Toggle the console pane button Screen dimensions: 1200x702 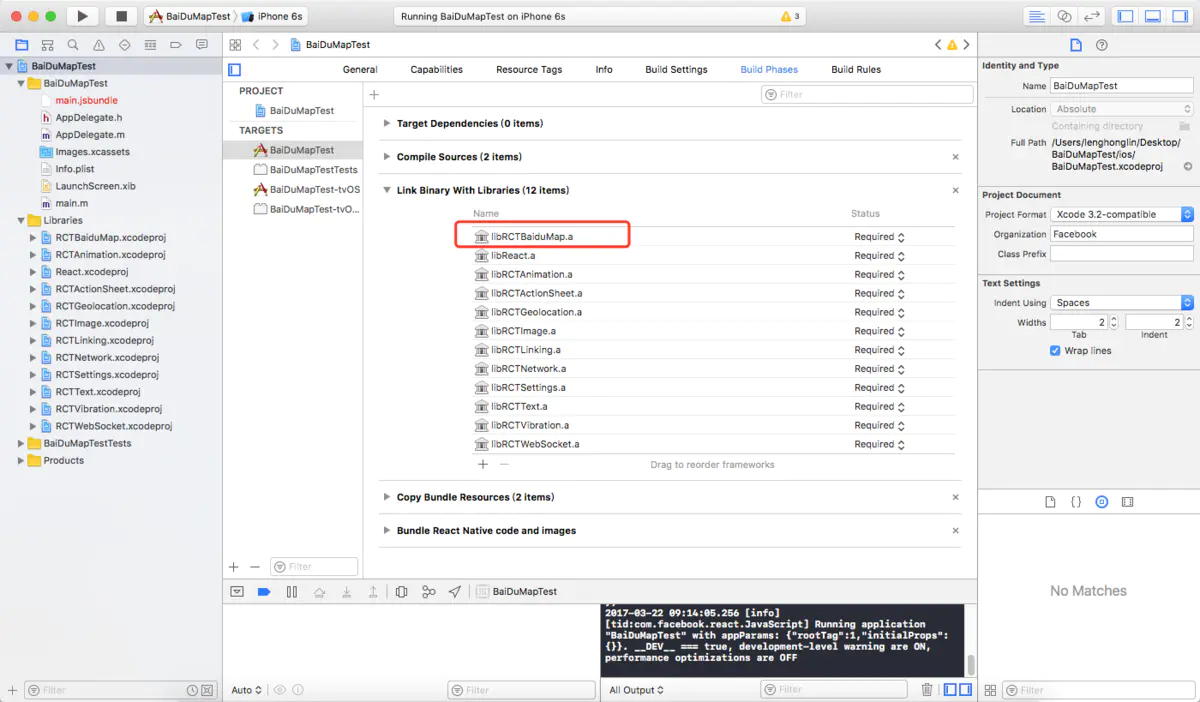click(965, 690)
